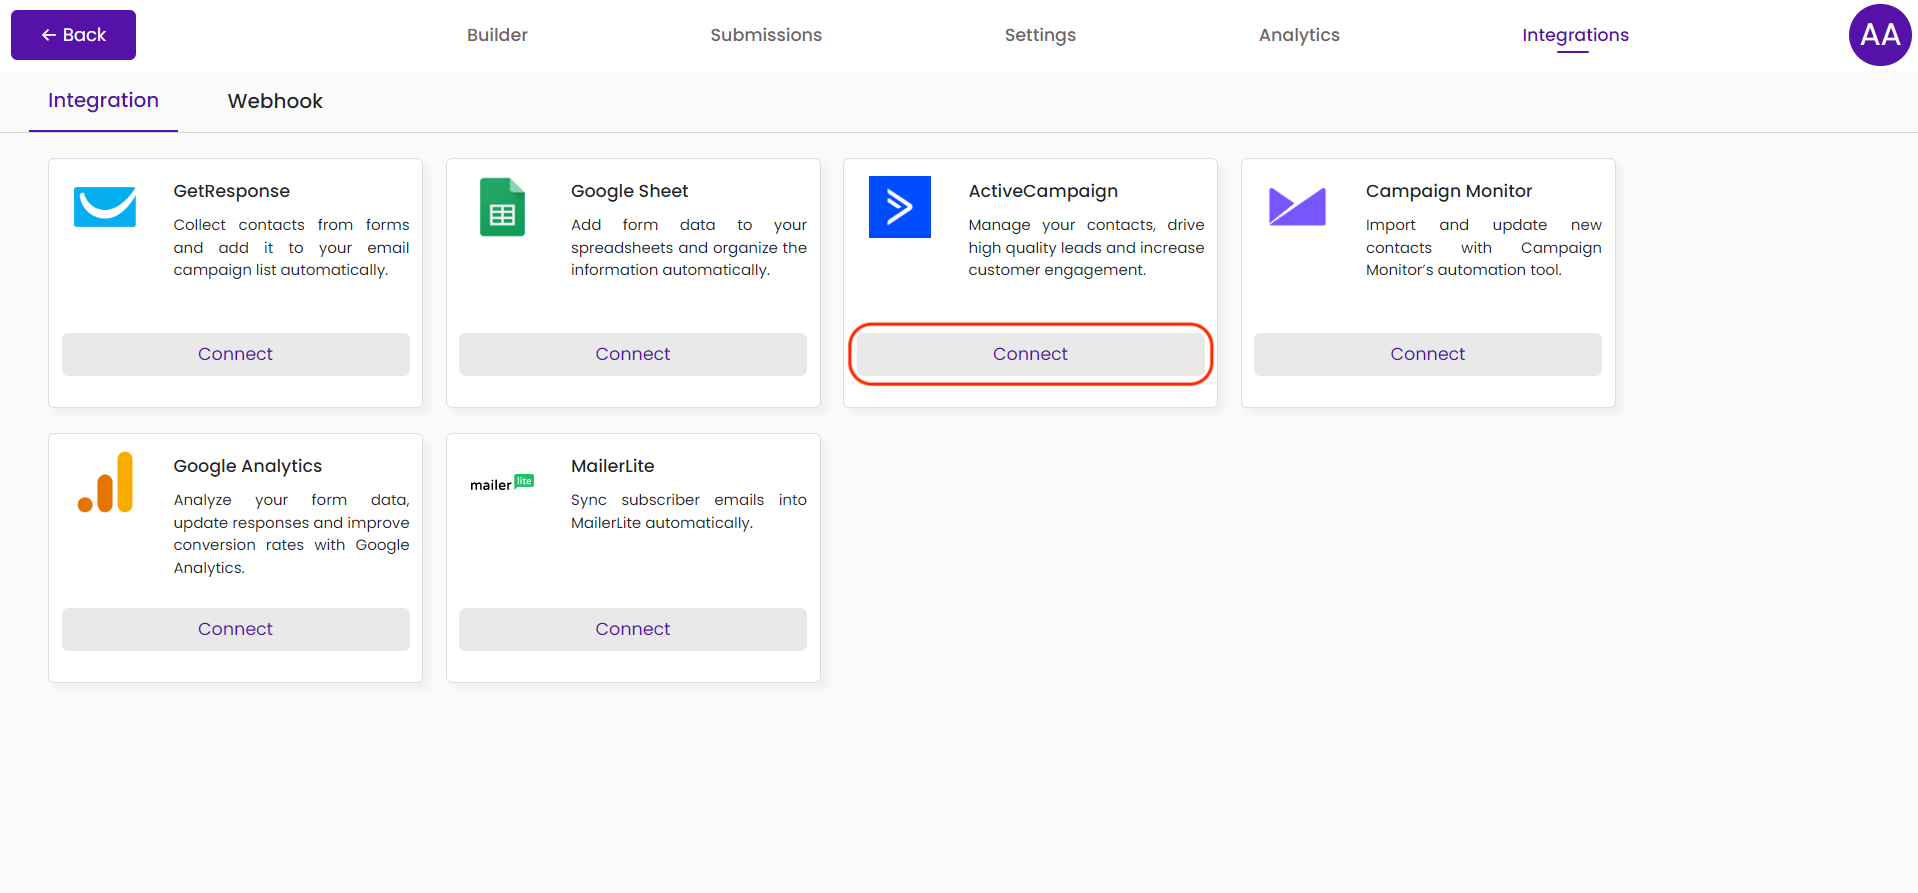Screen dimensions: 1918x893
Task: Select the Integration sub-tab
Action: [103, 100]
